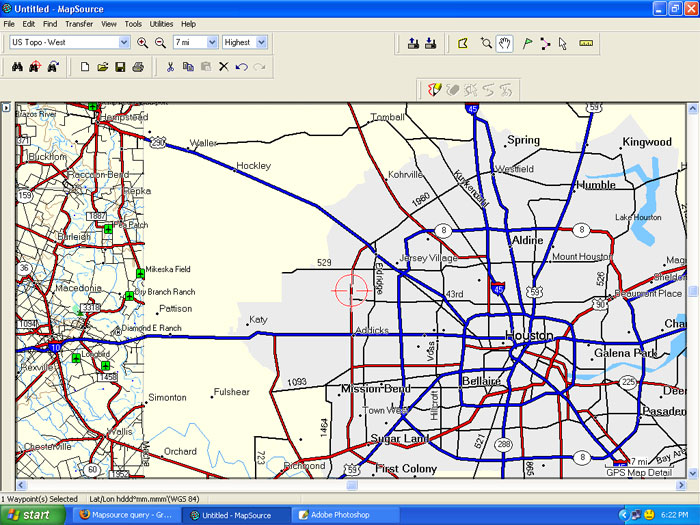Open the Transfer menu
700x525 pixels.
point(79,24)
